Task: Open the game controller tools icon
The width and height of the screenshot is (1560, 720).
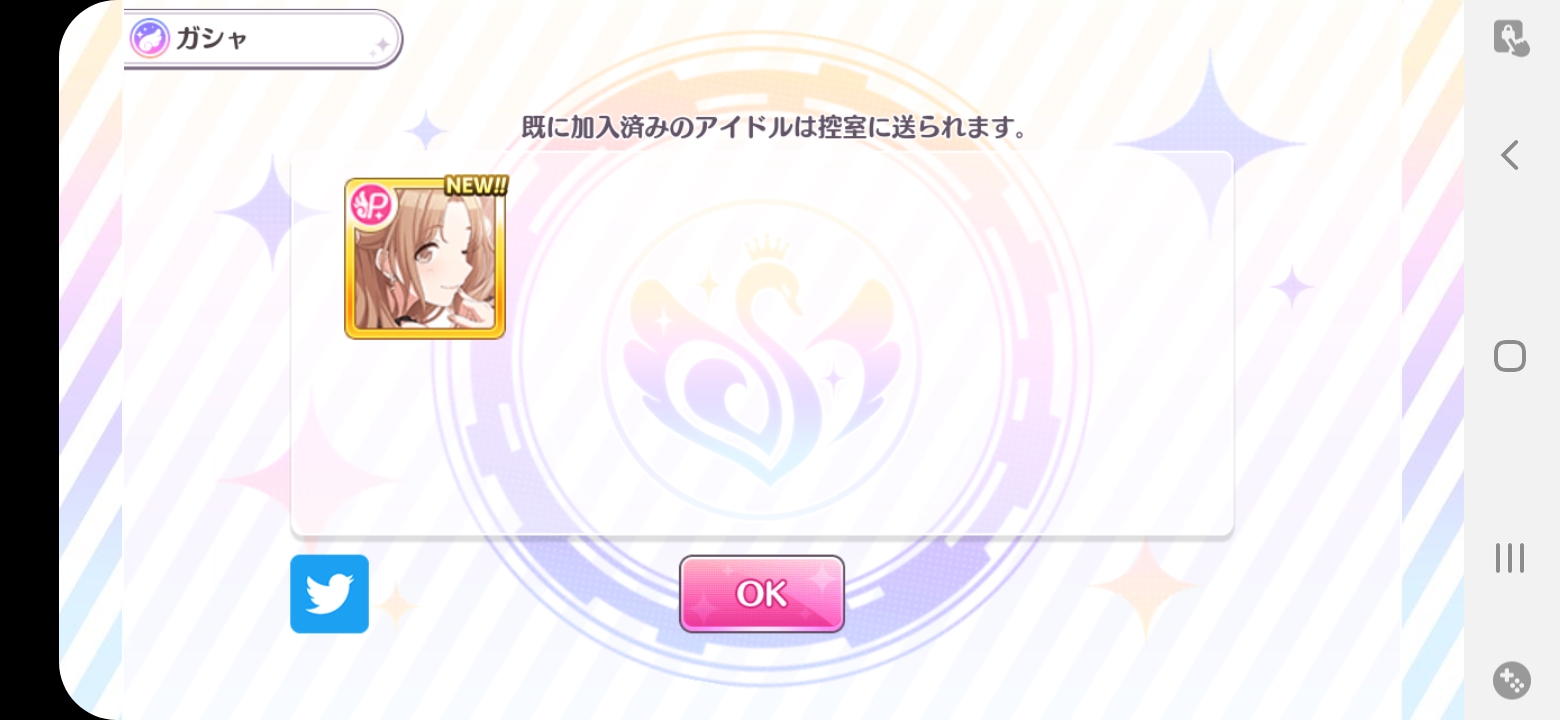Action: [x=1511, y=680]
